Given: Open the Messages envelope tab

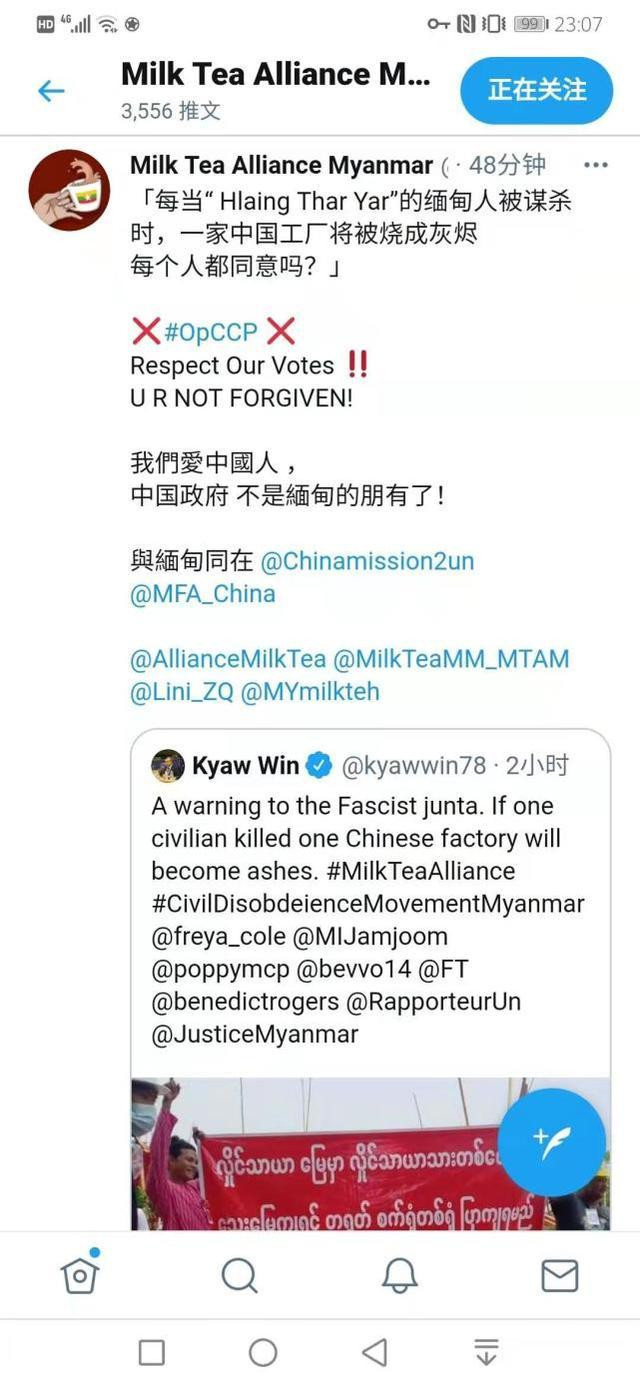Looking at the screenshot, I should [559, 1275].
